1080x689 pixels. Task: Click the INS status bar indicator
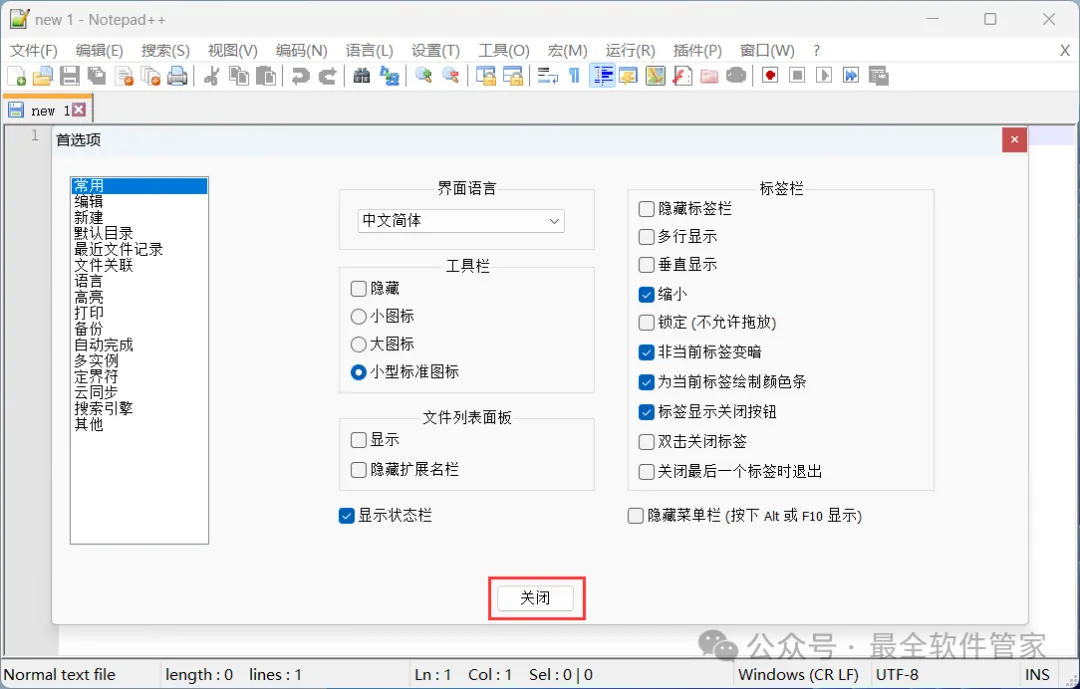point(1037,675)
